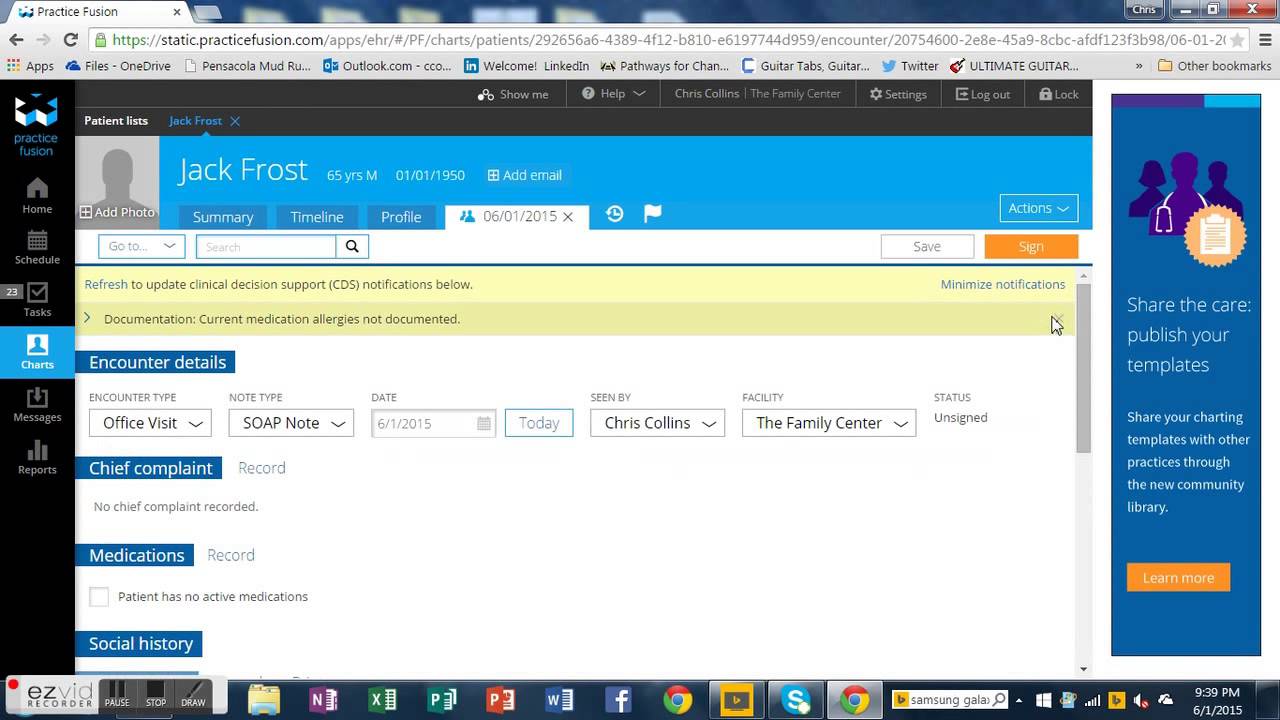Open Skype from the taskbar
This screenshot has width=1280, height=720.
point(796,699)
